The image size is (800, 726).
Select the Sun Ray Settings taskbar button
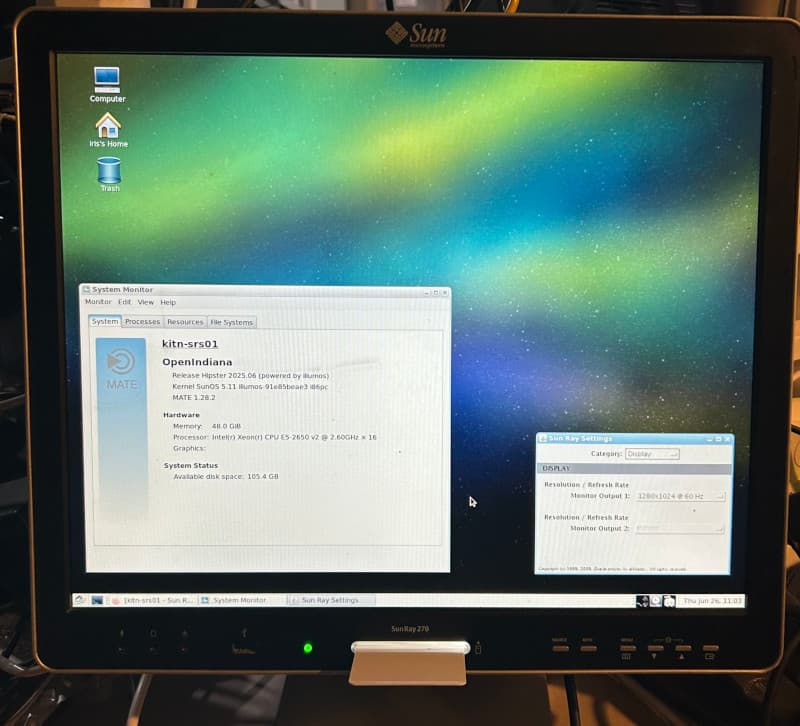pyautogui.click(x=330, y=600)
